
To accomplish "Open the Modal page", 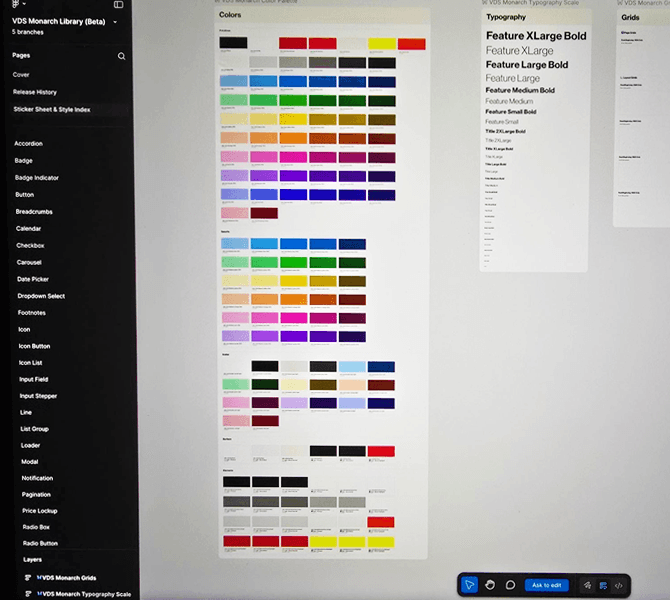I will point(29,462).
